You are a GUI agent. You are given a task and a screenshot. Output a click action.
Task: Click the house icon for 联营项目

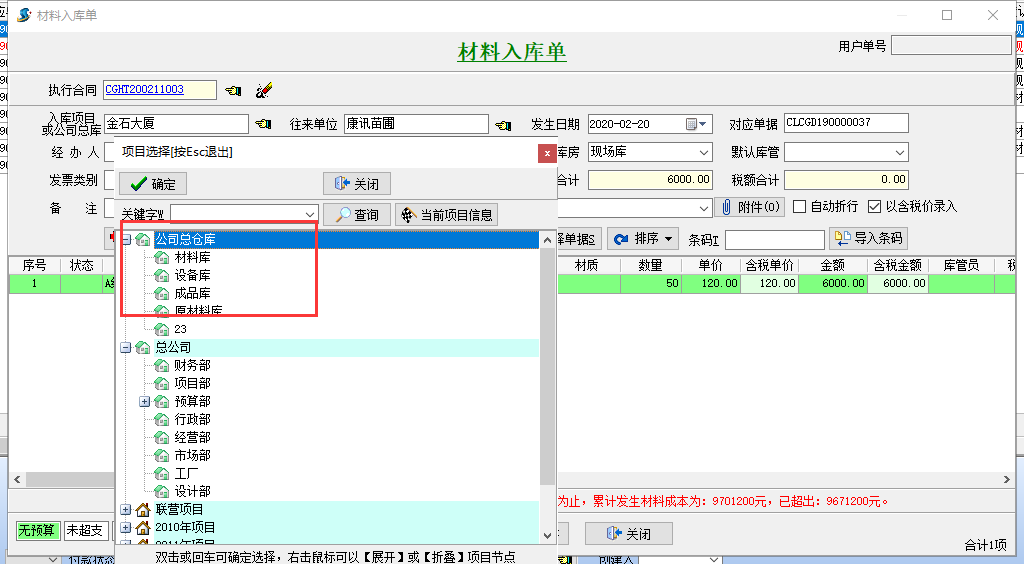point(143,509)
